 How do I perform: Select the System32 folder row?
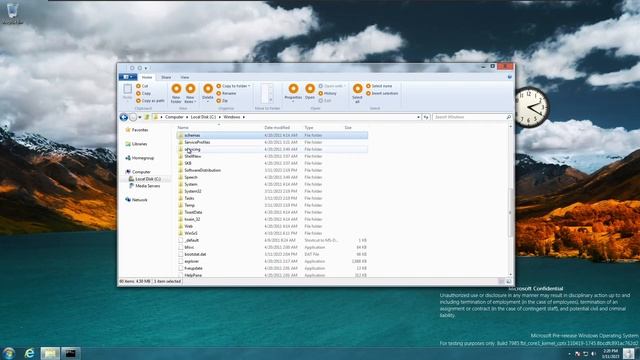[x=272, y=191]
